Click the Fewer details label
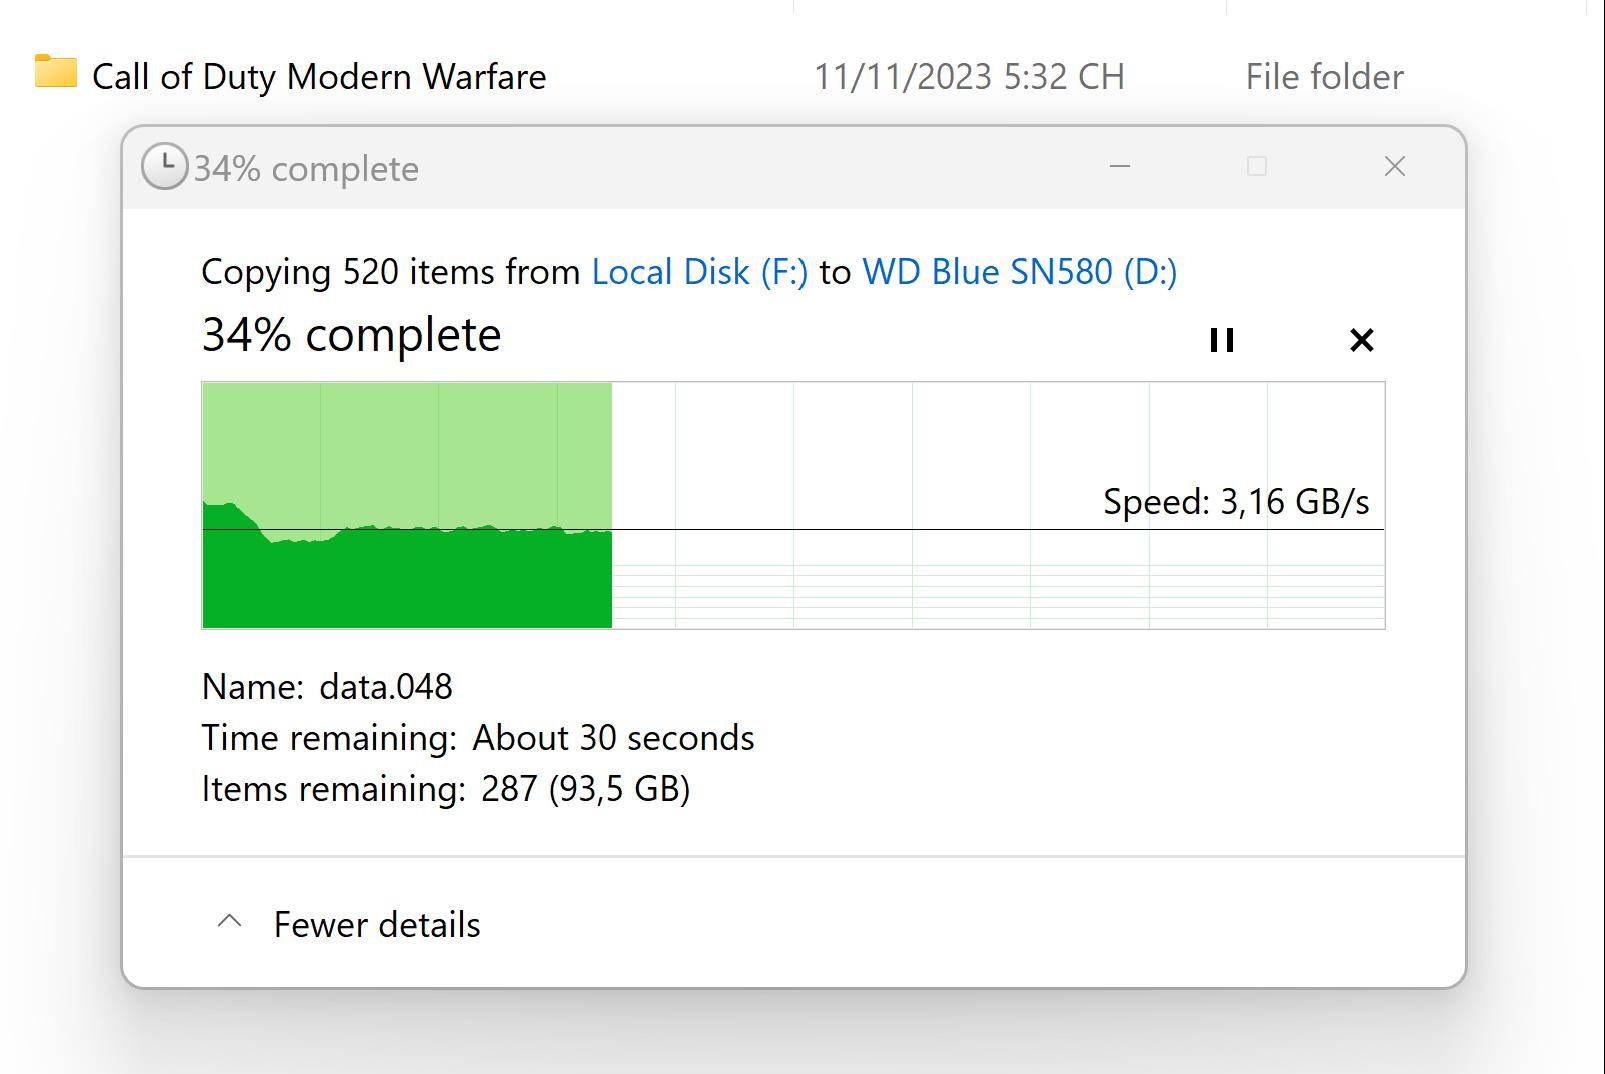The width and height of the screenshot is (1605, 1074). (377, 925)
